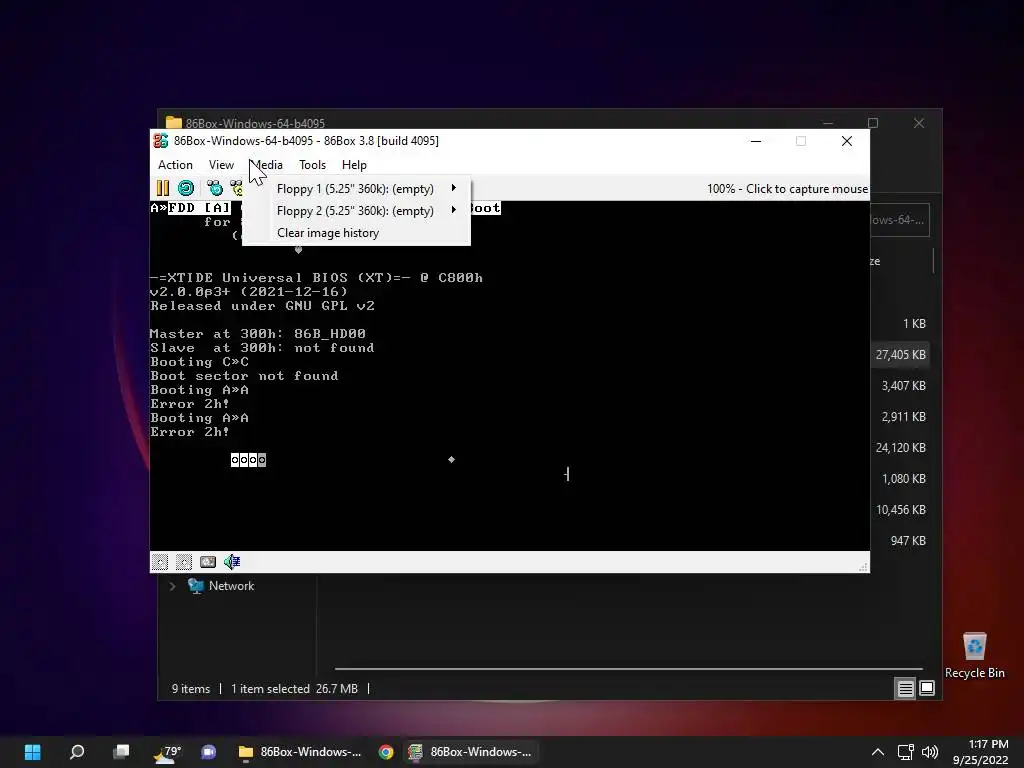Click the 9 items status text
Image resolution: width=1024 pixels, height=768 pixels.
(x=191, y=689)
